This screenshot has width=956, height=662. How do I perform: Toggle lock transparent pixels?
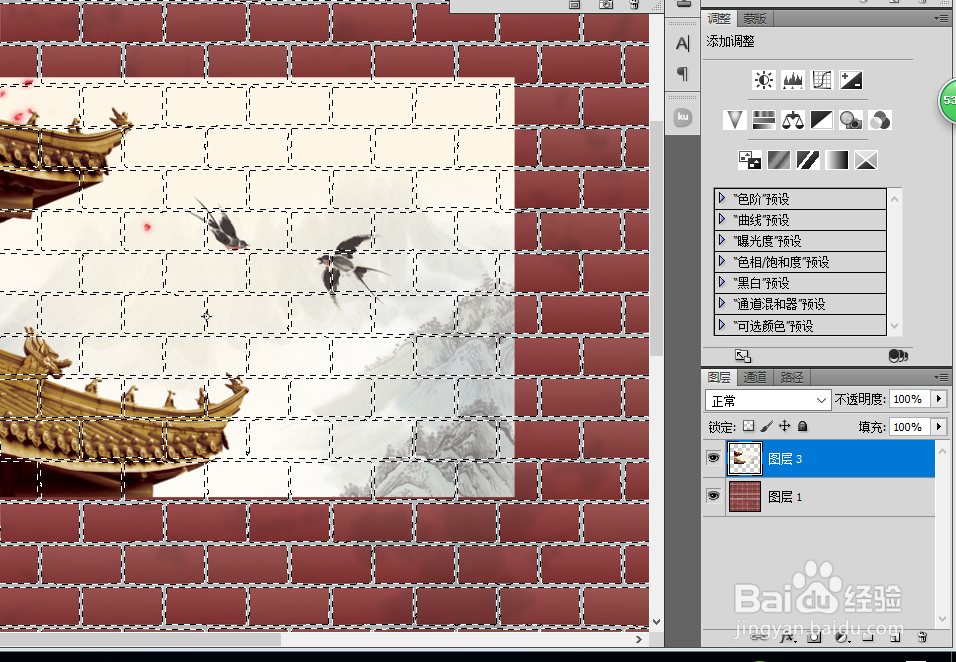[748, 426]
